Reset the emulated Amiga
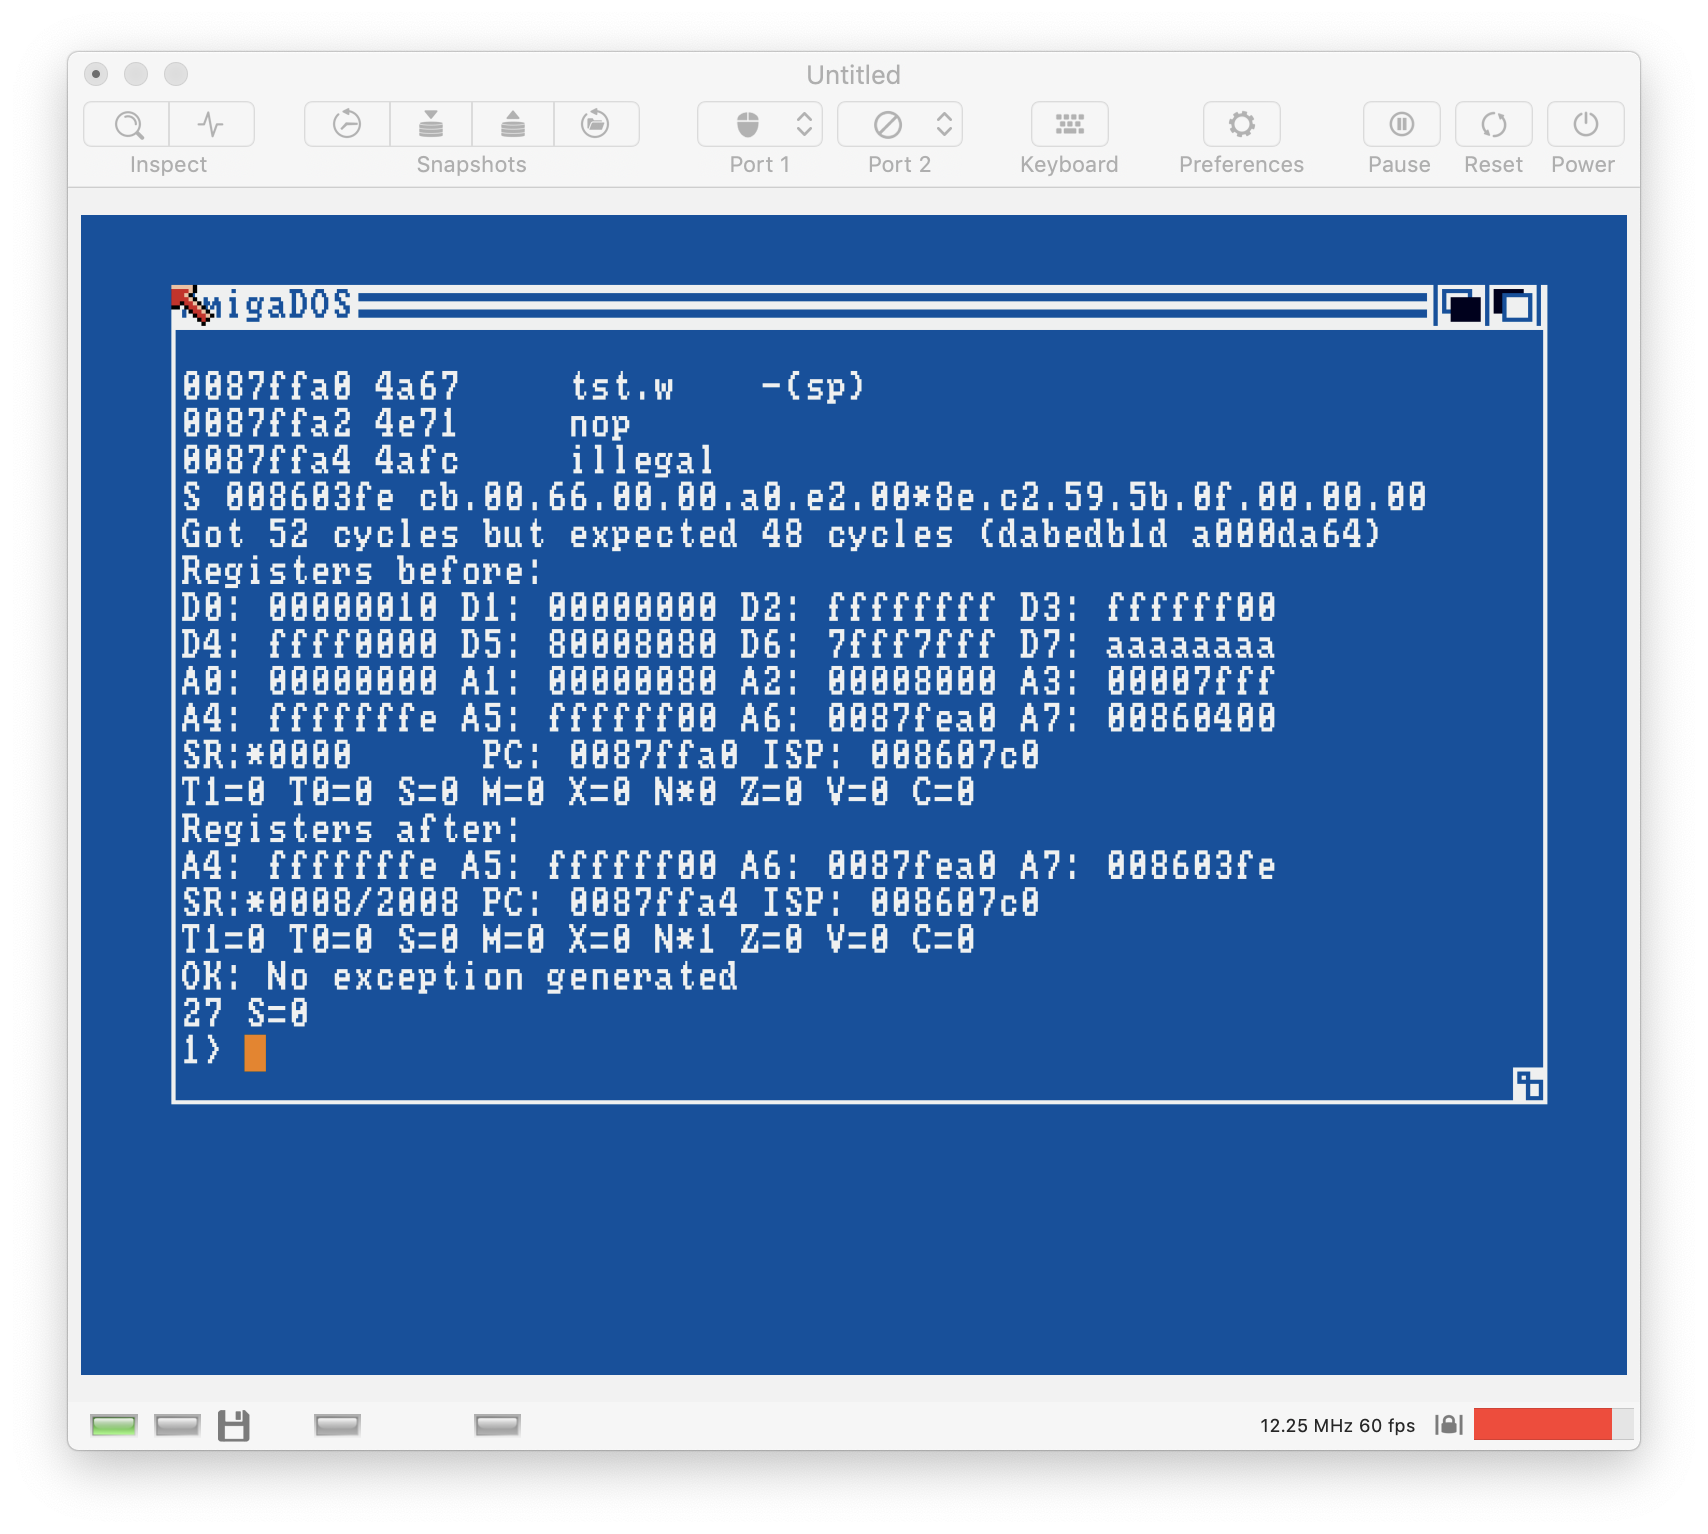This screenshot has width=1708, height=1534. pos(1494,125)
